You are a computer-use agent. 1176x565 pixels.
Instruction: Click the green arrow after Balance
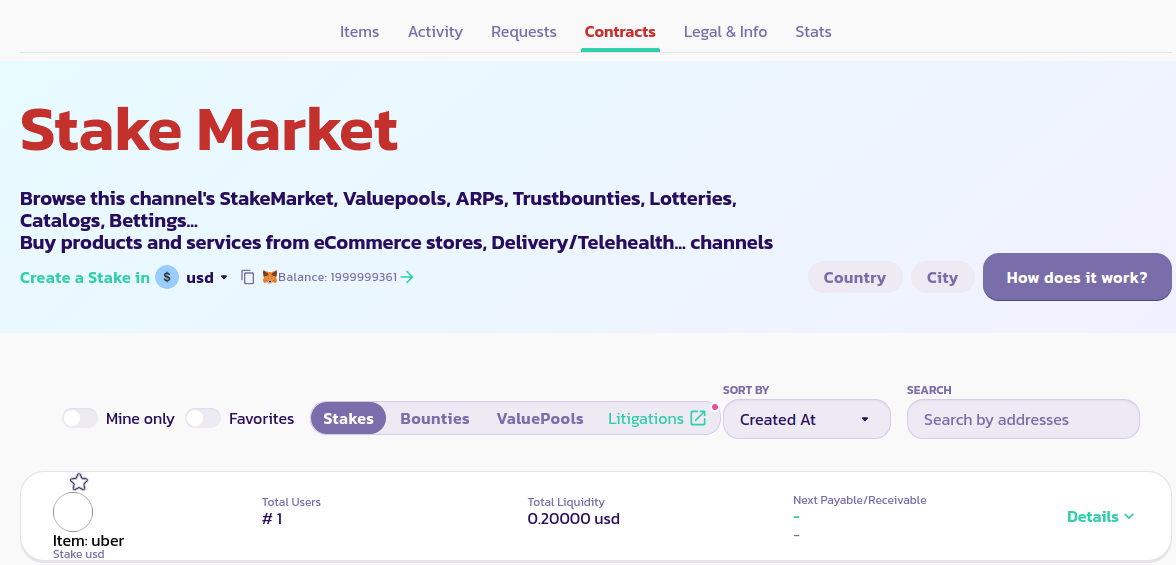click(407, 277)
